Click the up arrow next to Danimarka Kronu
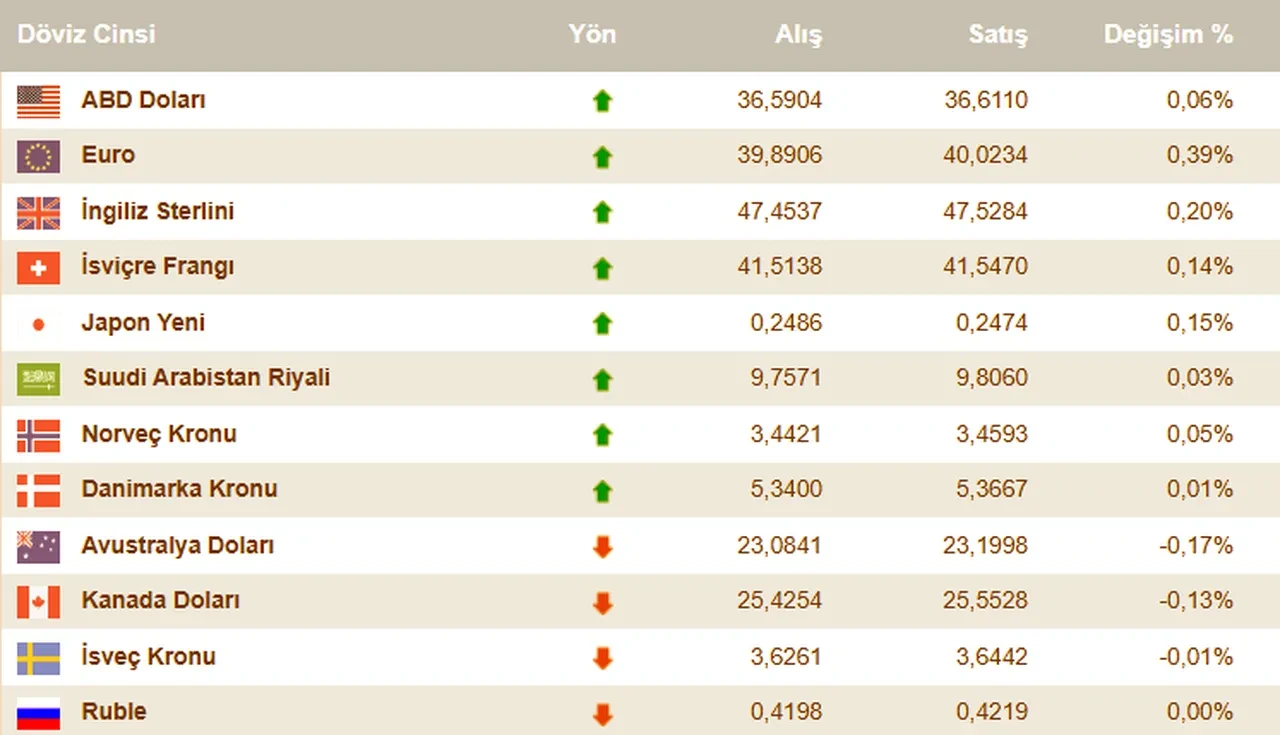This screenshot has height=735, width=1280. pos(602,490)
